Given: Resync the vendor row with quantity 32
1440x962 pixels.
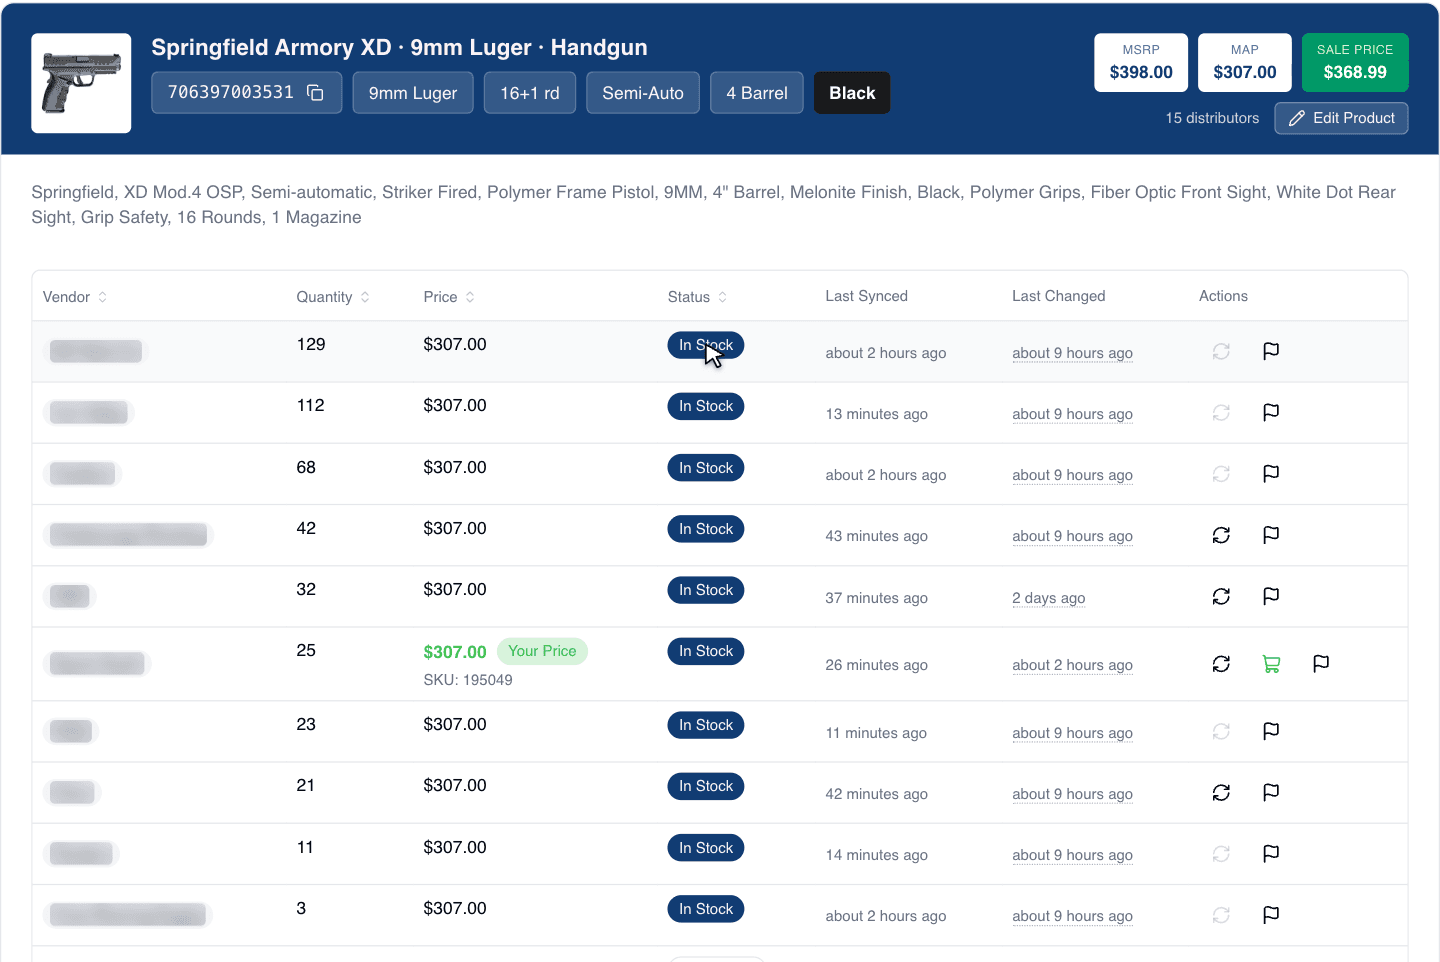Looking at the screenshot, I should 1221,596.
